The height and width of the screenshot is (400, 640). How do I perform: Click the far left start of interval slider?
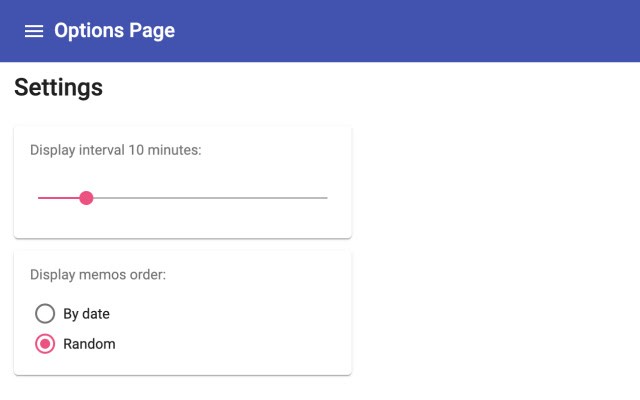pos(39,198)
